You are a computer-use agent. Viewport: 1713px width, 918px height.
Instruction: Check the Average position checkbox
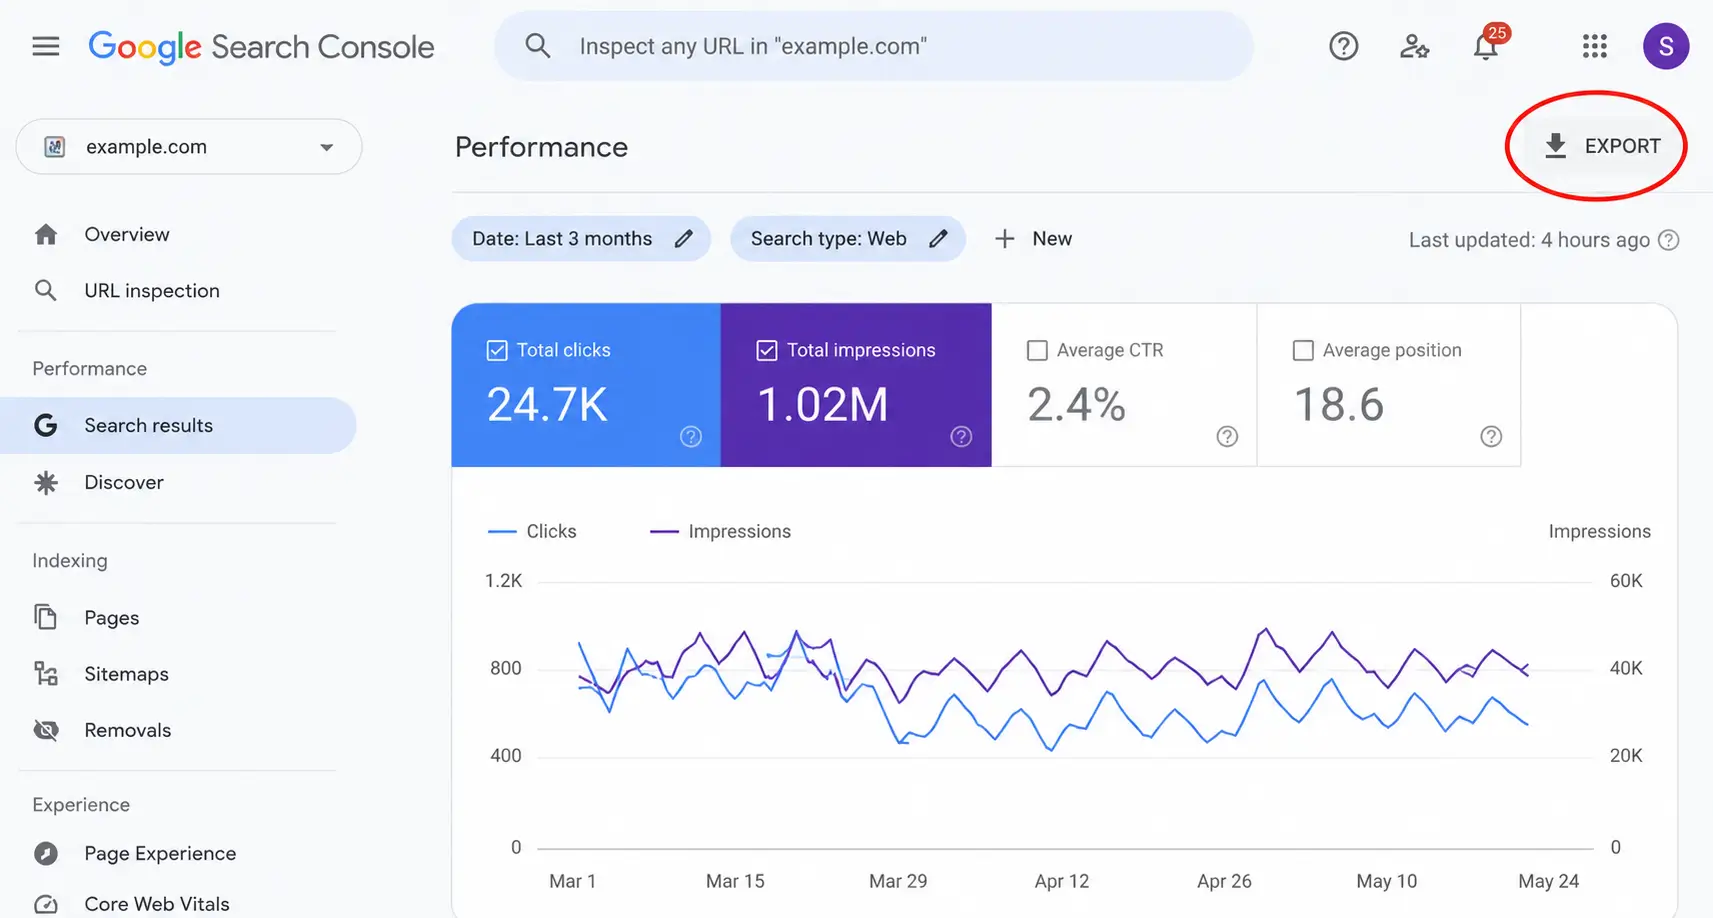(x=1303, y=350)
